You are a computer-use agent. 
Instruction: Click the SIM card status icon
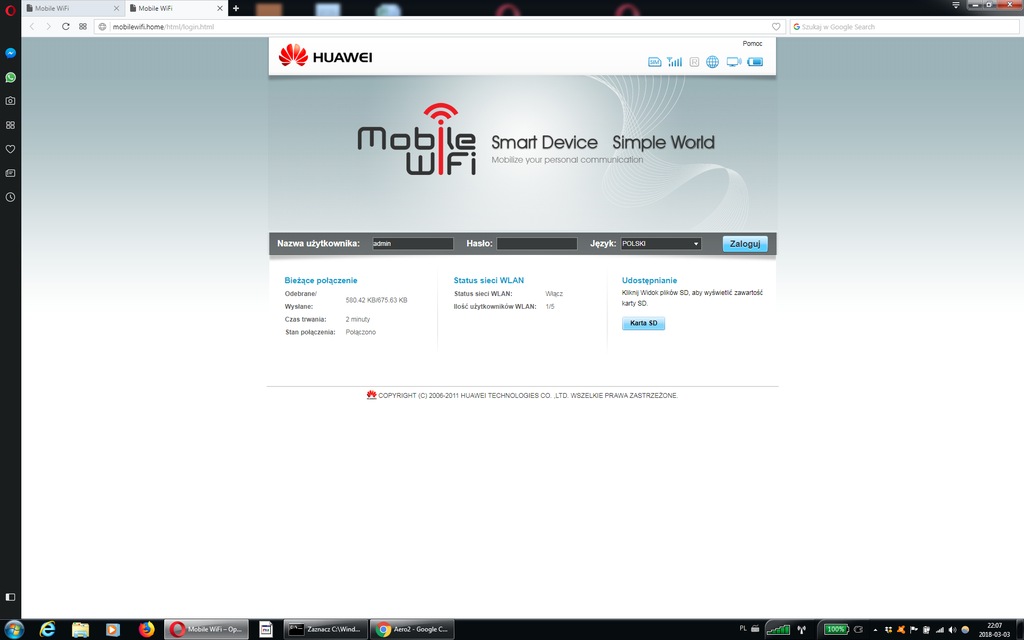(x=654, y=62)
